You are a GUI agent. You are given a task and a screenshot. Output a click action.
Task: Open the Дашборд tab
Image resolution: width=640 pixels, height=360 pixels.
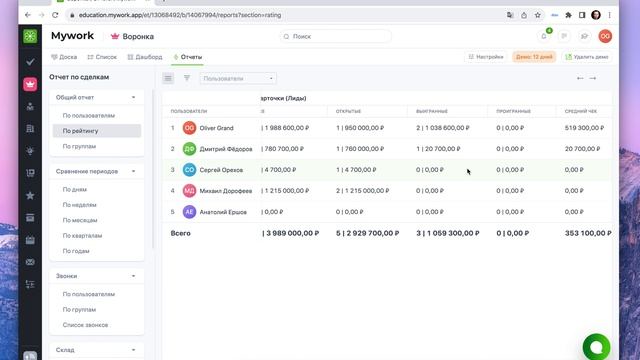[144, 57]
